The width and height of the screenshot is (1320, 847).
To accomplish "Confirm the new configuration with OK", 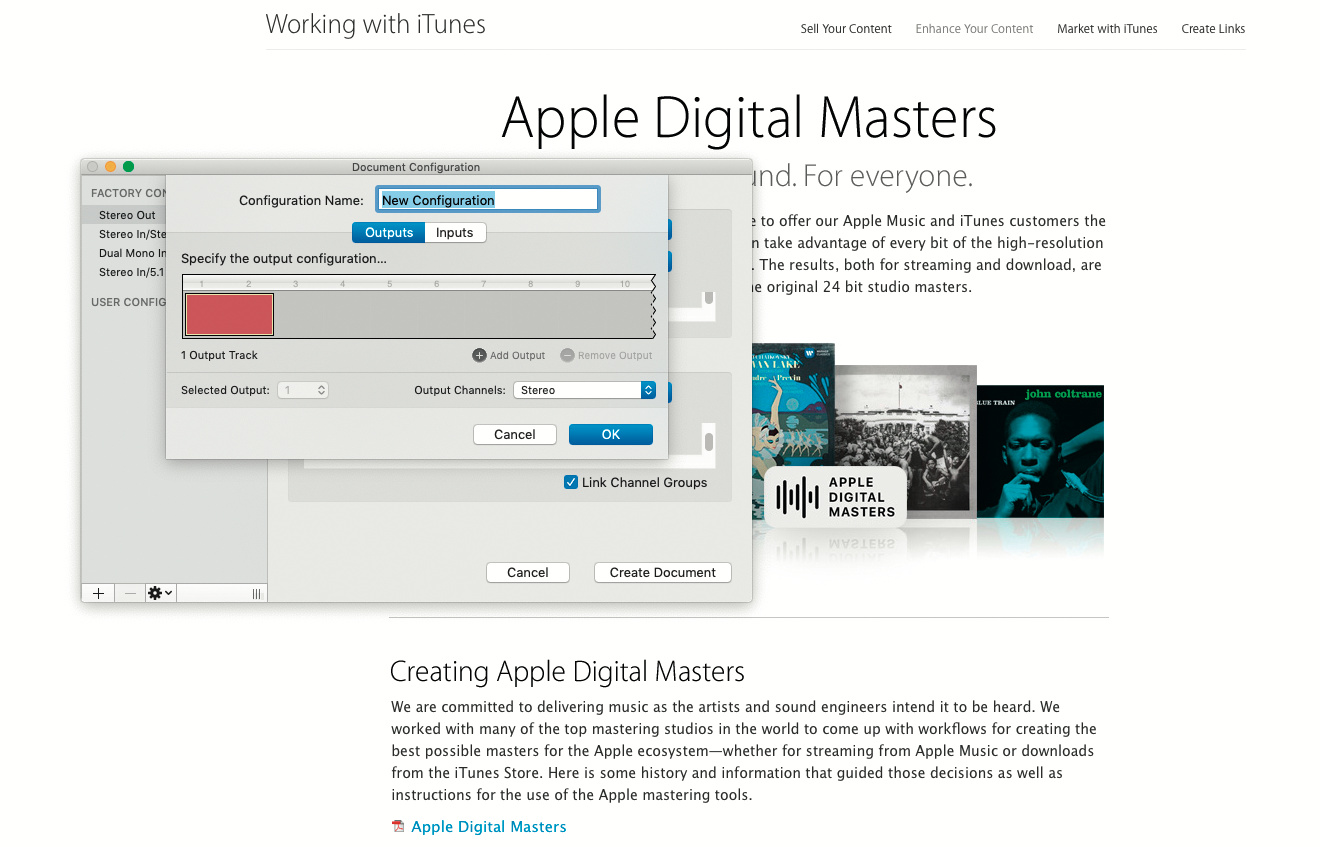I will click(x=611, y=434).
